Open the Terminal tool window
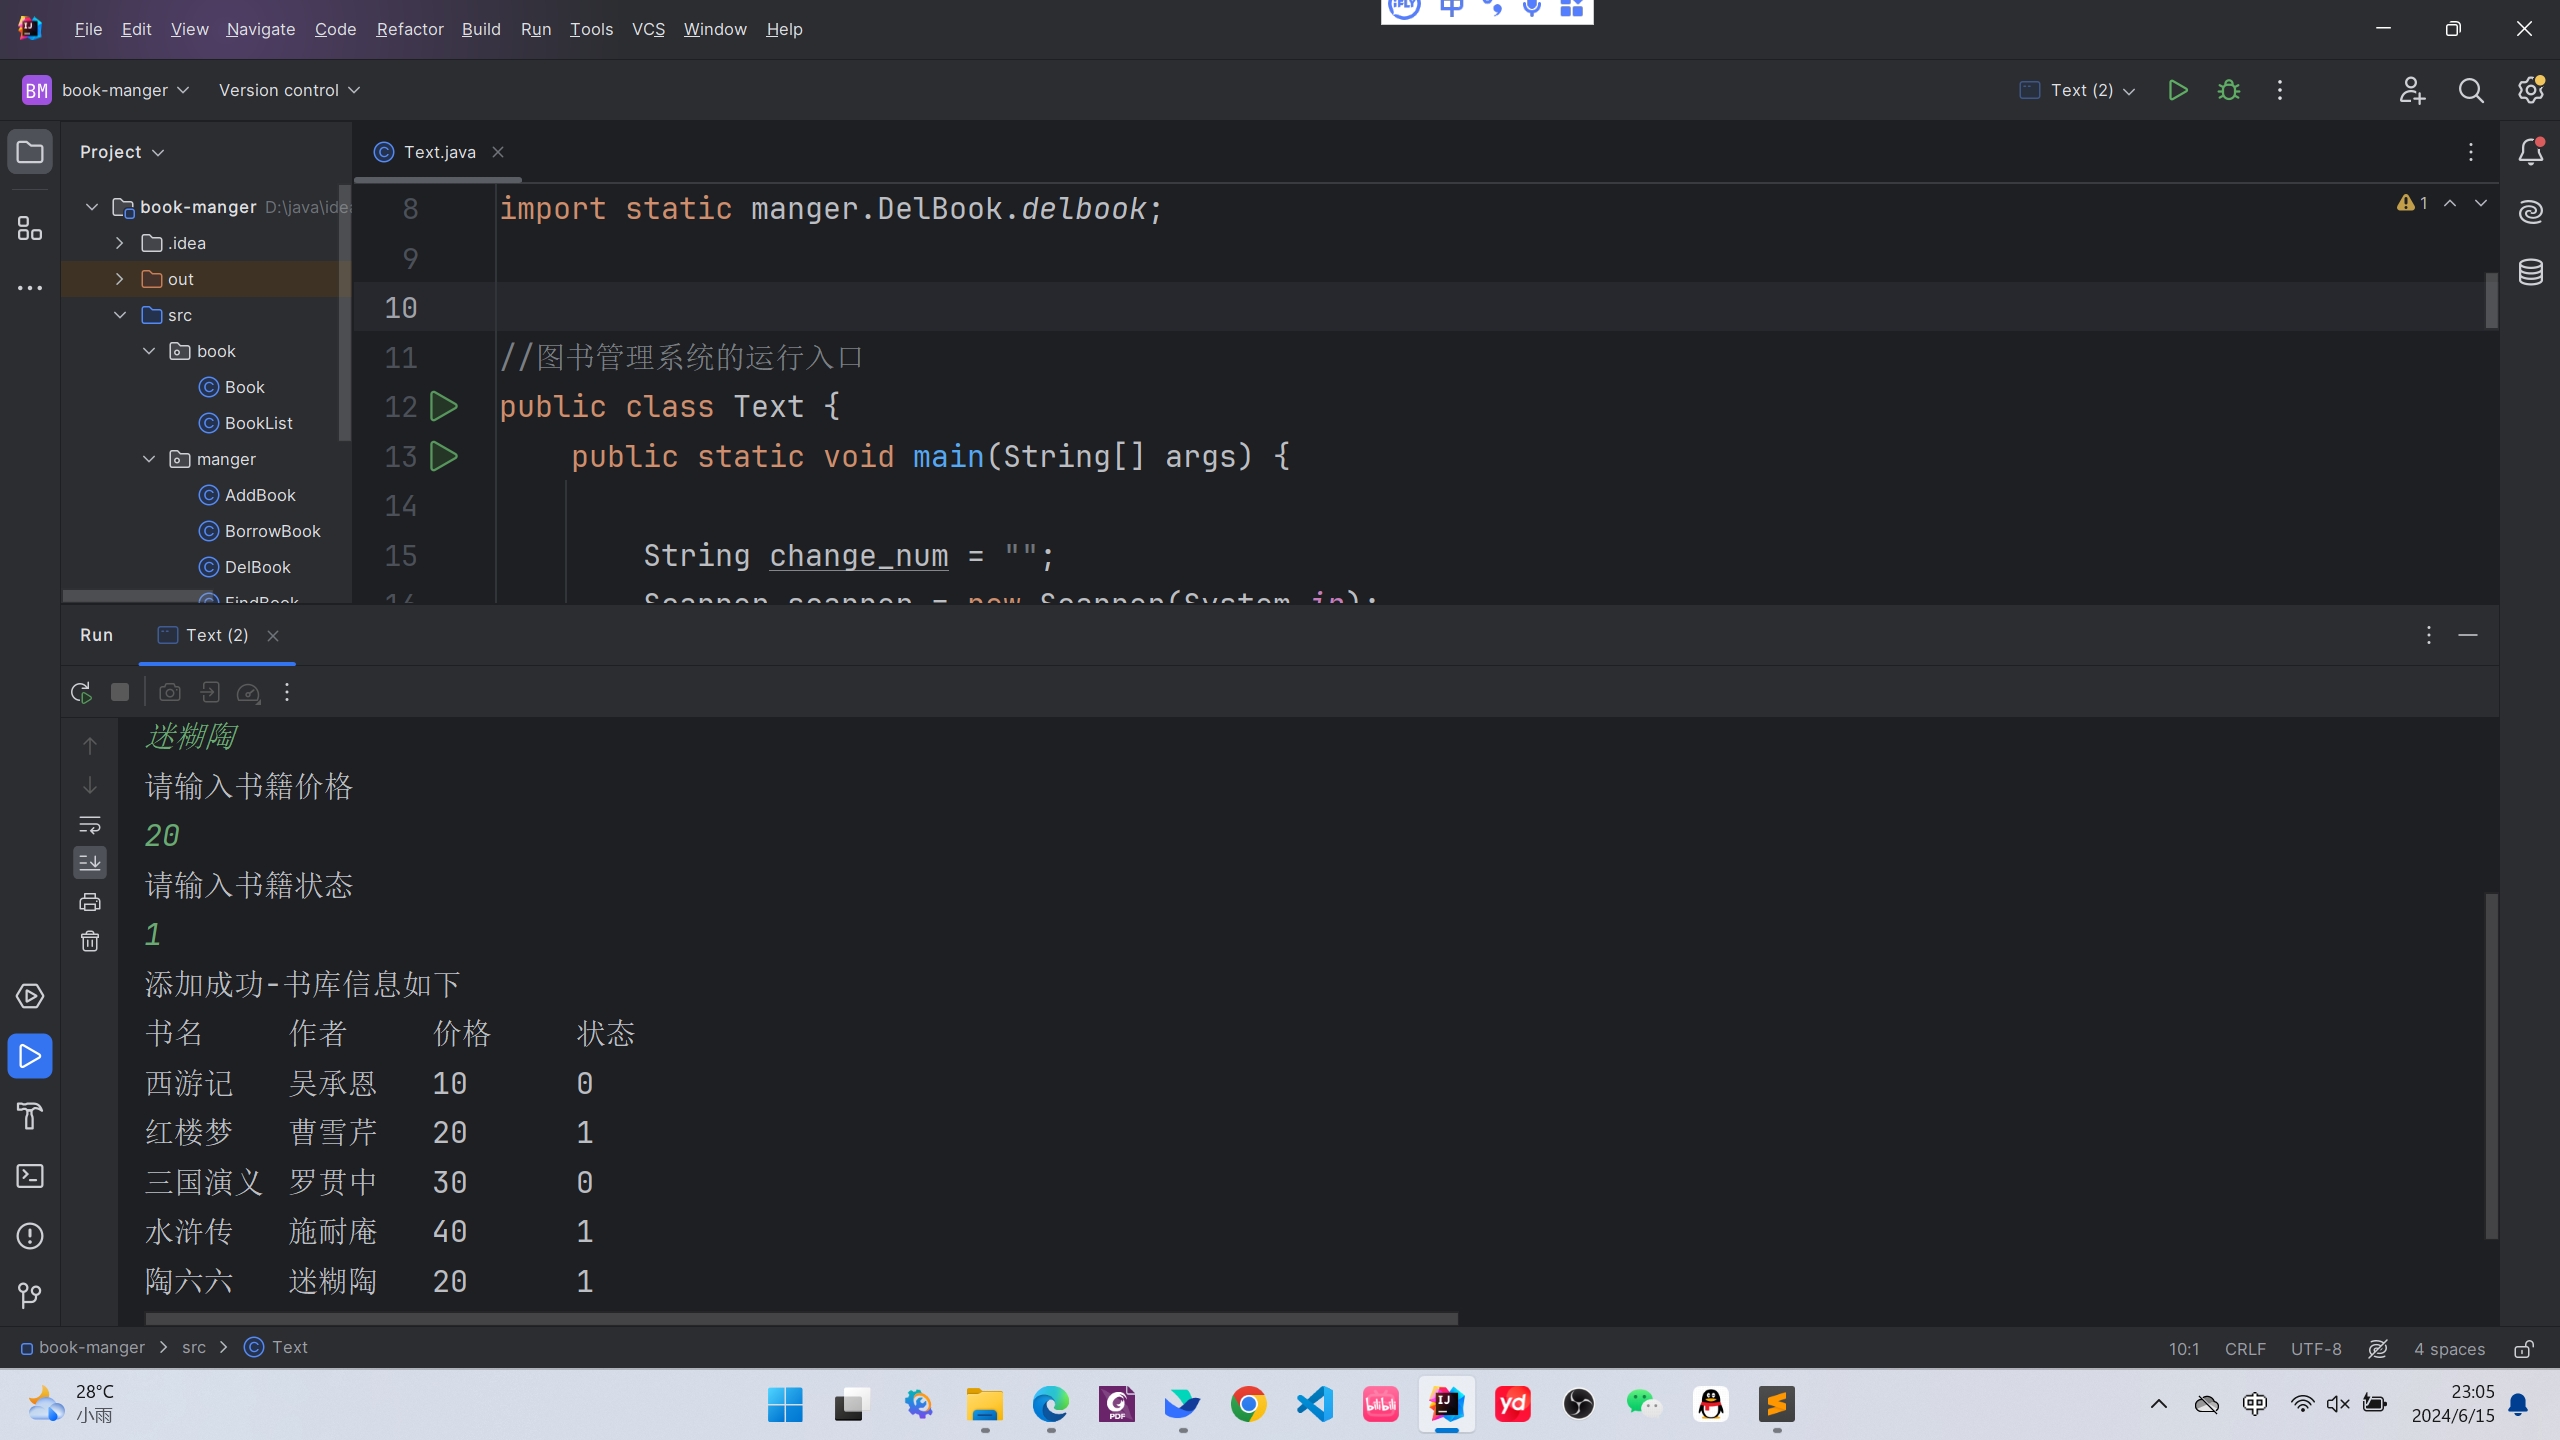The width and height of the screenshot is (2560, 1440). [x=30, y=1176]
